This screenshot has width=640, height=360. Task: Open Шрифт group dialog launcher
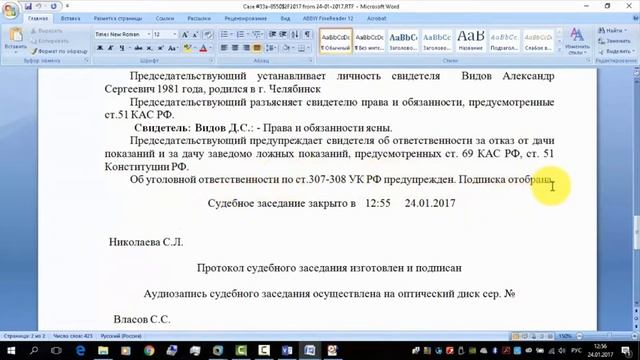click(x=211, y=60)
